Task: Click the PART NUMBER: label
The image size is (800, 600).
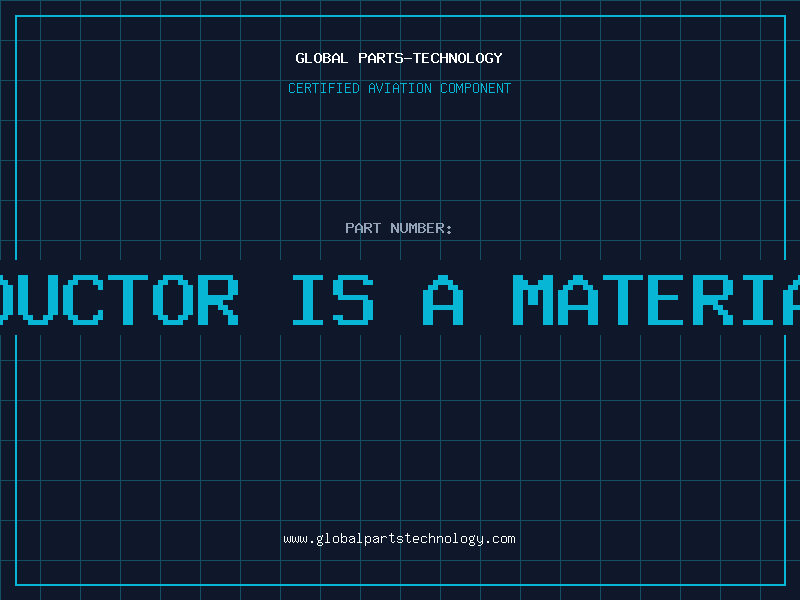Action: pos(399,228)
